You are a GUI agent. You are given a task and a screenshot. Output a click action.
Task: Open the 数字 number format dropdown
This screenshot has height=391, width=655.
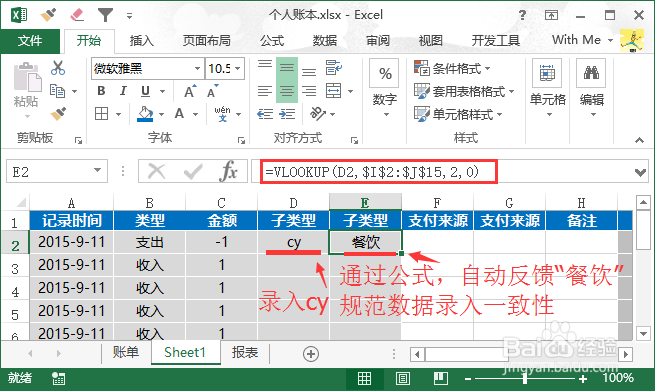pos(385,89)
